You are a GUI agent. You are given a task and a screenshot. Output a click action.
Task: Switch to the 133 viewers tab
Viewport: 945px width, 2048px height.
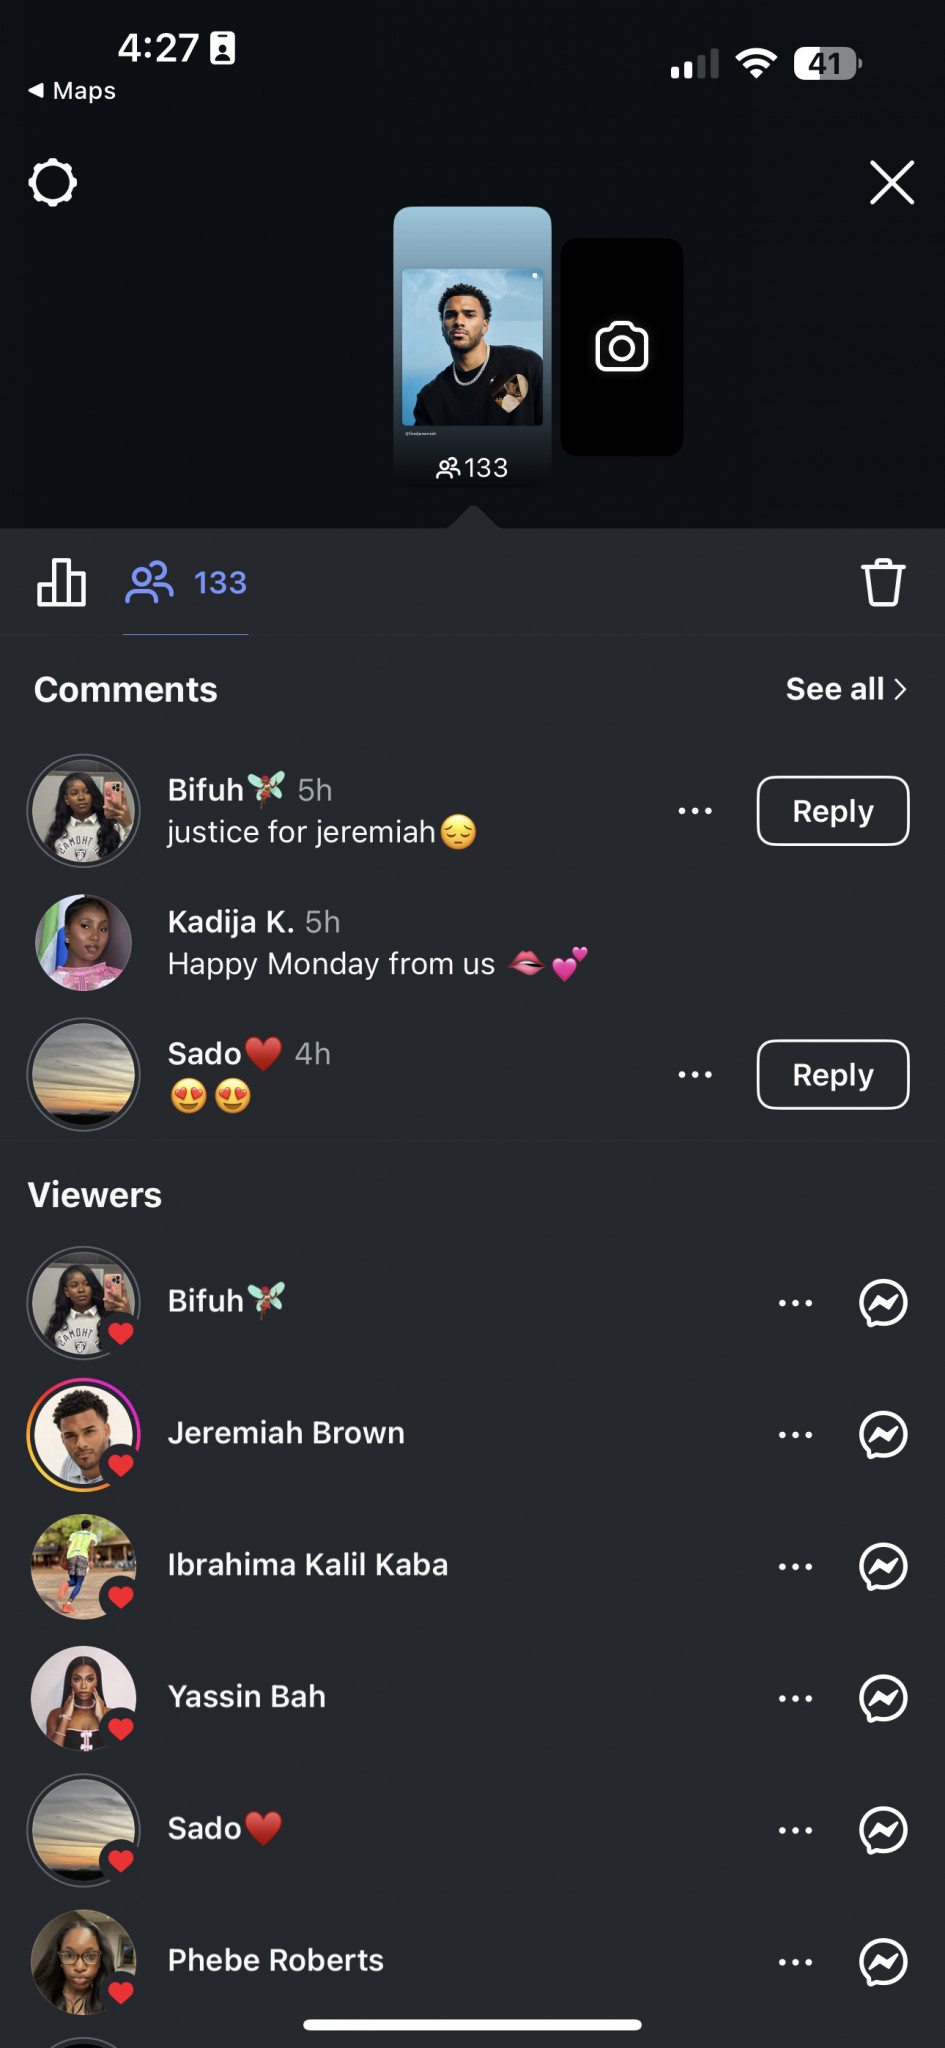186,582
